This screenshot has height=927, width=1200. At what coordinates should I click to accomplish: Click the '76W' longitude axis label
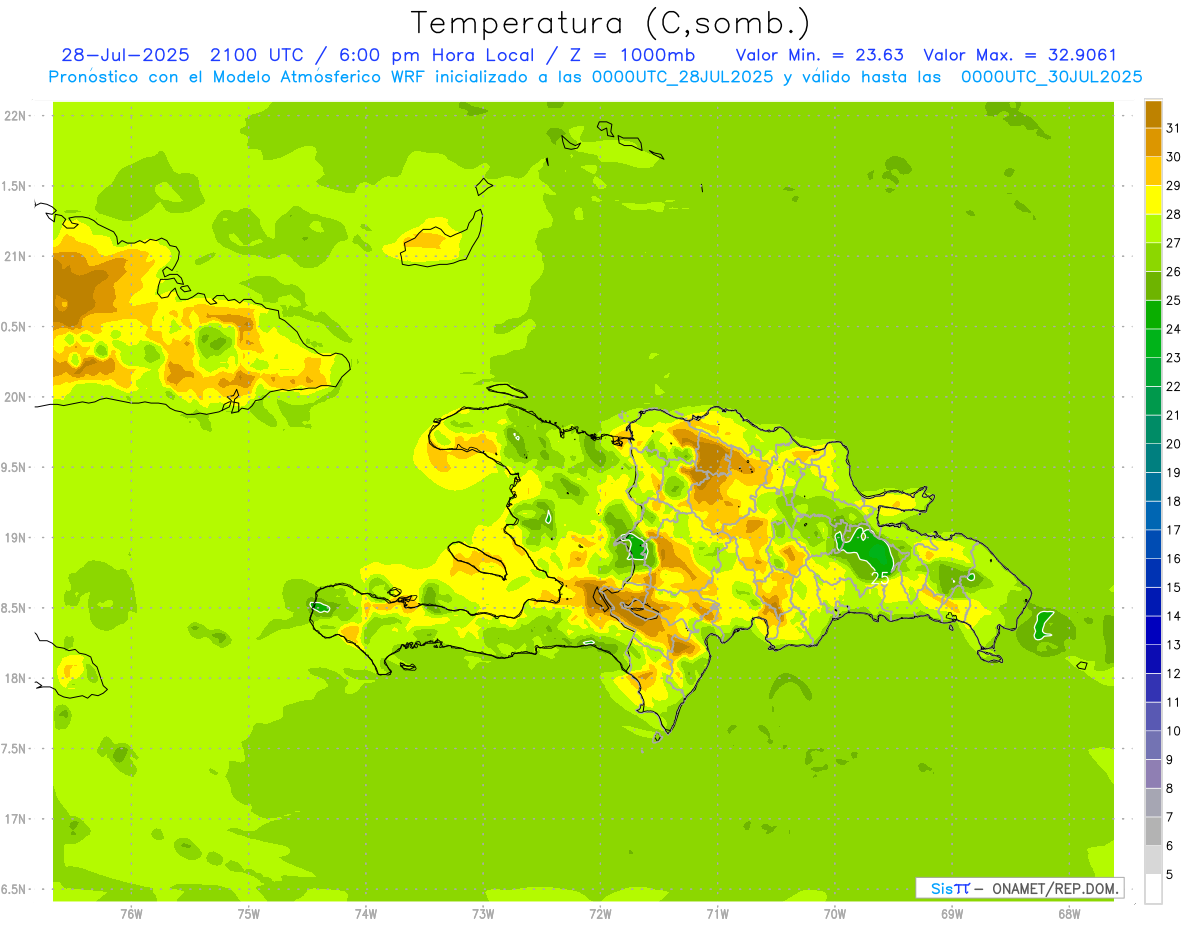pyautogui.click(x=131, y=914)
